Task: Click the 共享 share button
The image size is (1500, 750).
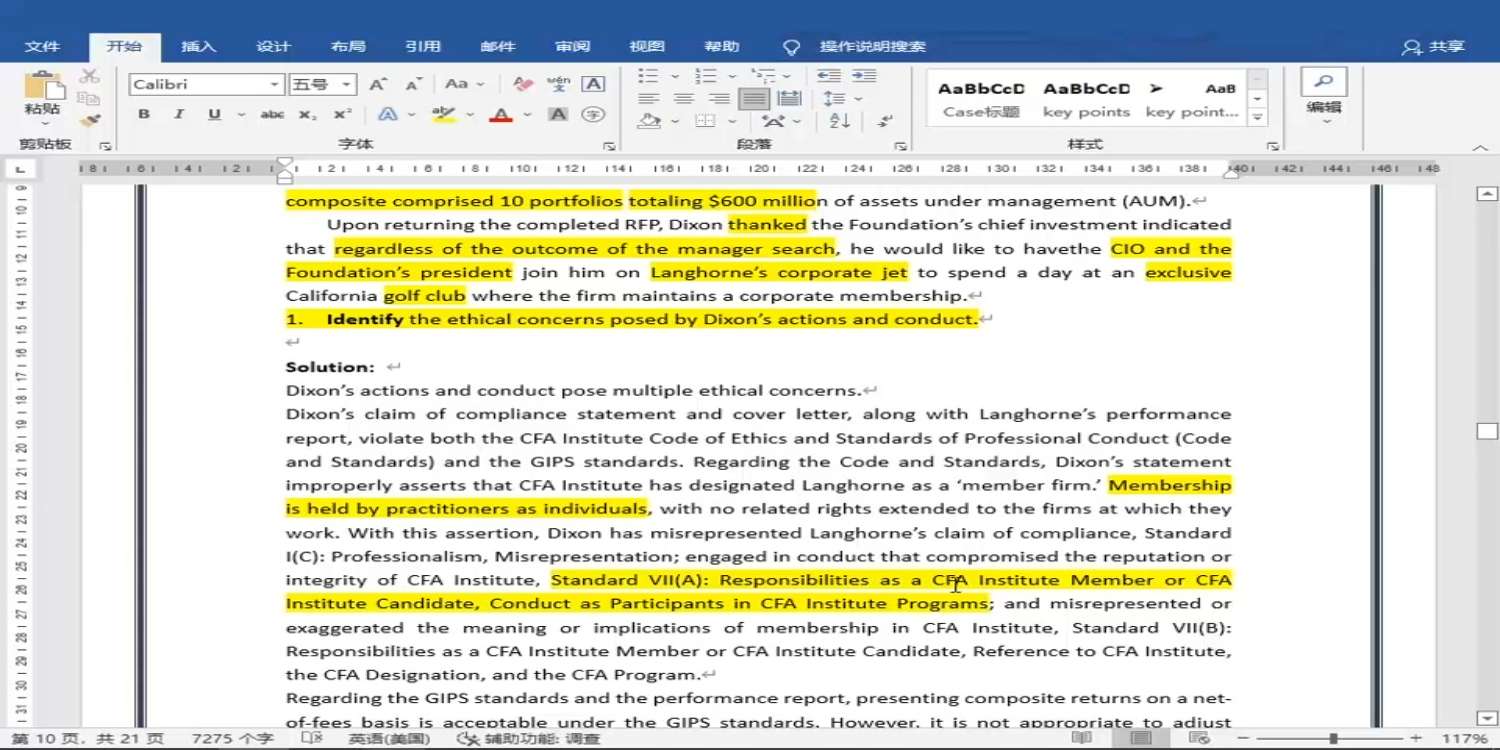Action: (x=1434, y=47)
